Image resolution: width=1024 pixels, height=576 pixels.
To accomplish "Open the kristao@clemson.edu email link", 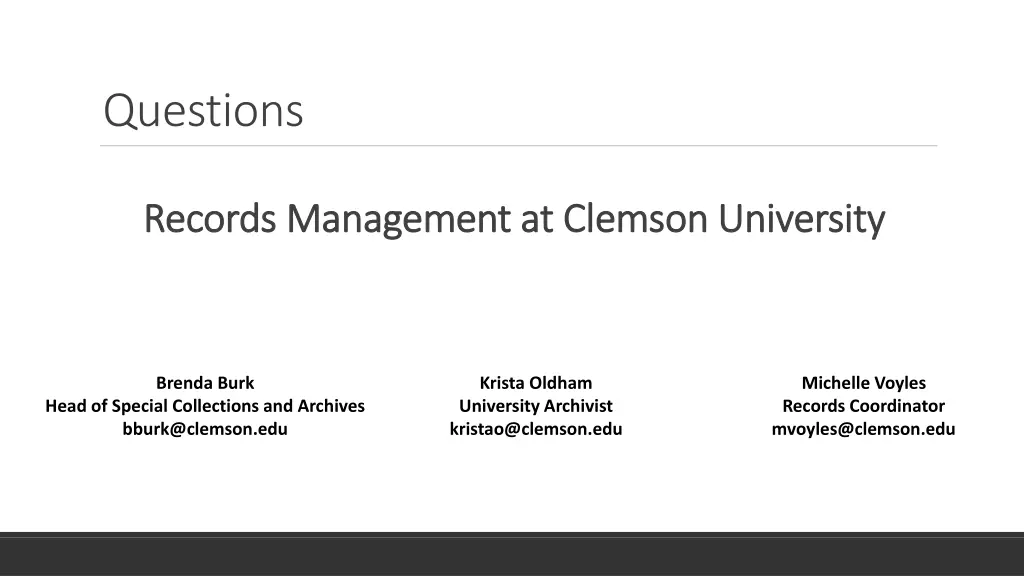I will 536,429.
